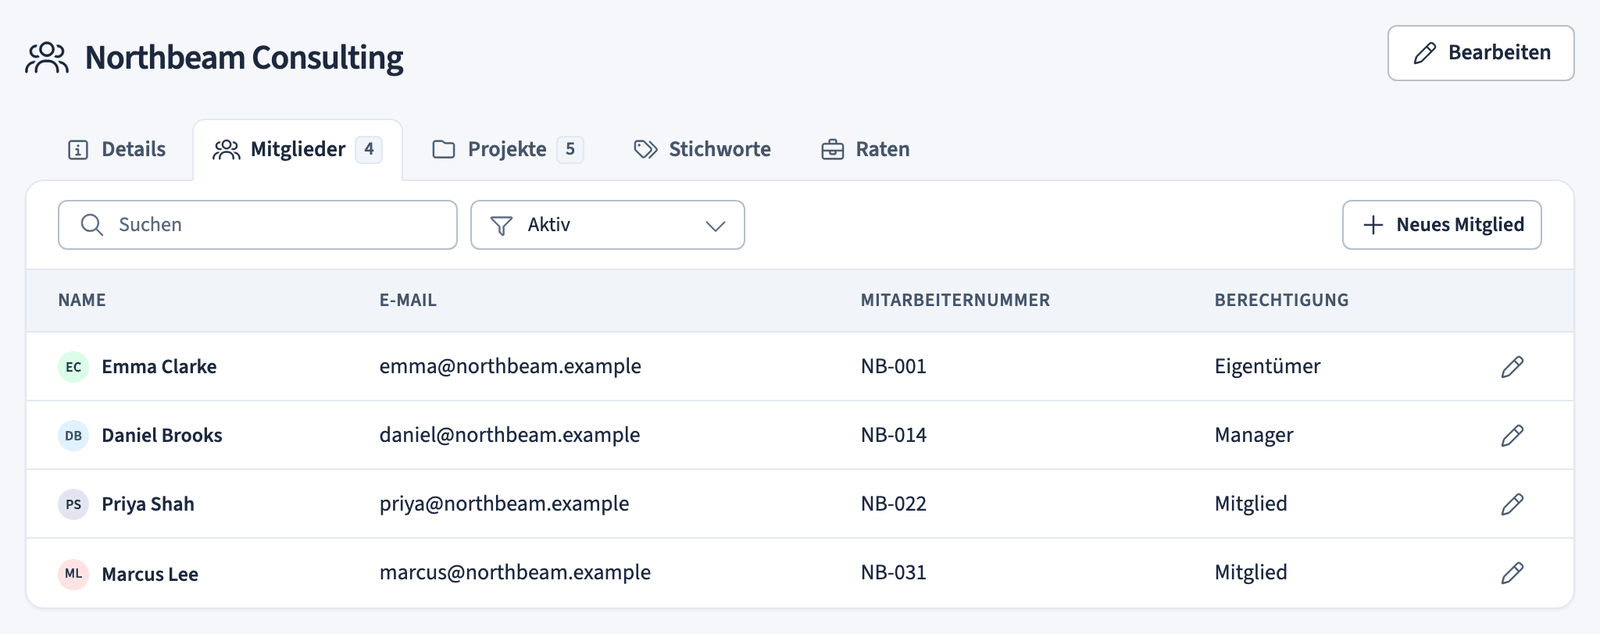Screen dimensions: 1600x634
Task: Focus the Suchen search field
Action: (258, 225)
